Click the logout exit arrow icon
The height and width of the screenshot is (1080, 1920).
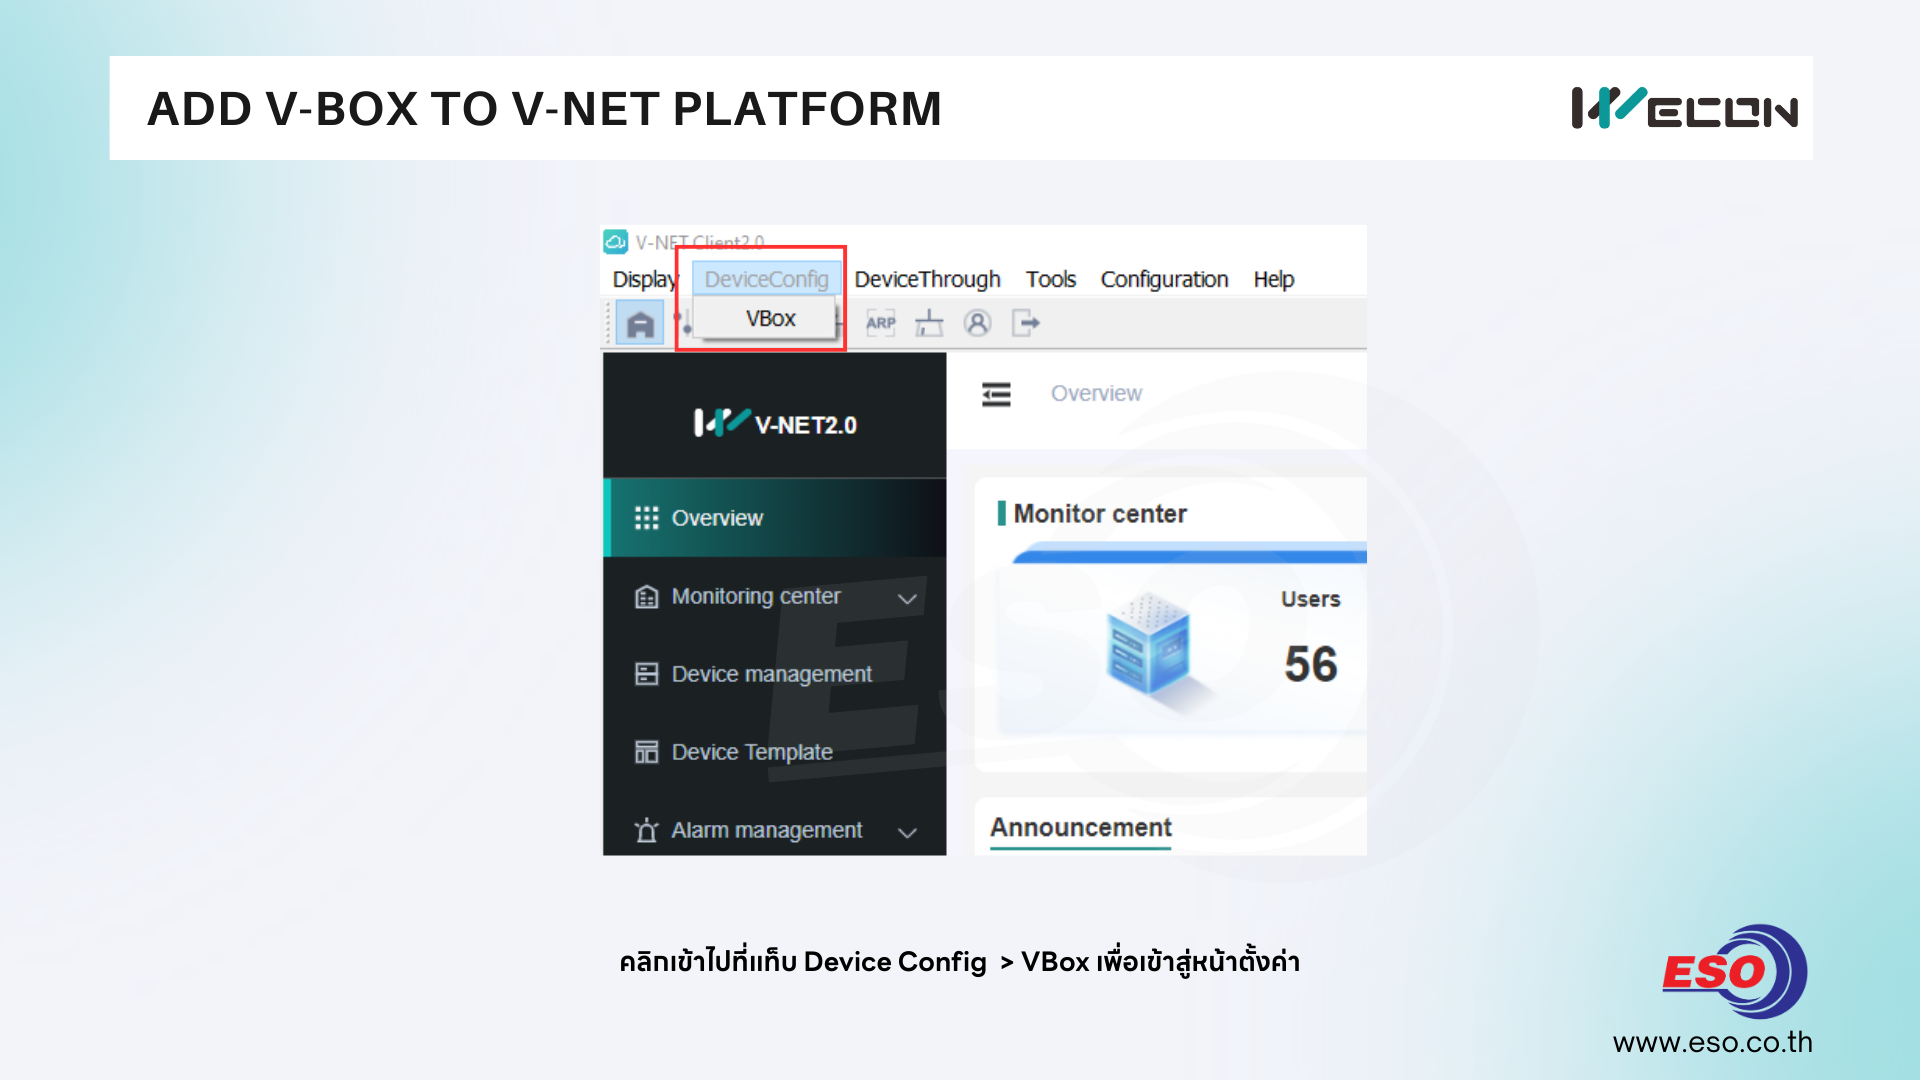click(1025, 323)
